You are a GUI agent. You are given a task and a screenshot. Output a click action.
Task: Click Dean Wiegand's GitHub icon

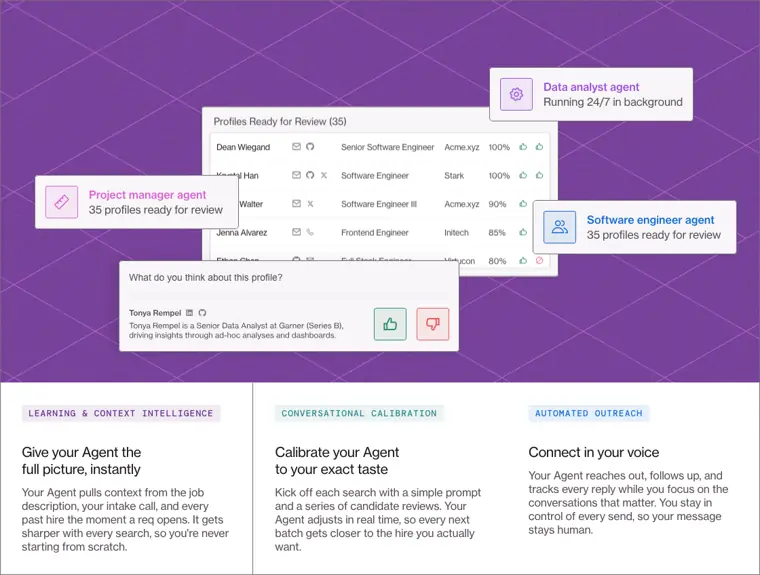(x=310, y=146)
